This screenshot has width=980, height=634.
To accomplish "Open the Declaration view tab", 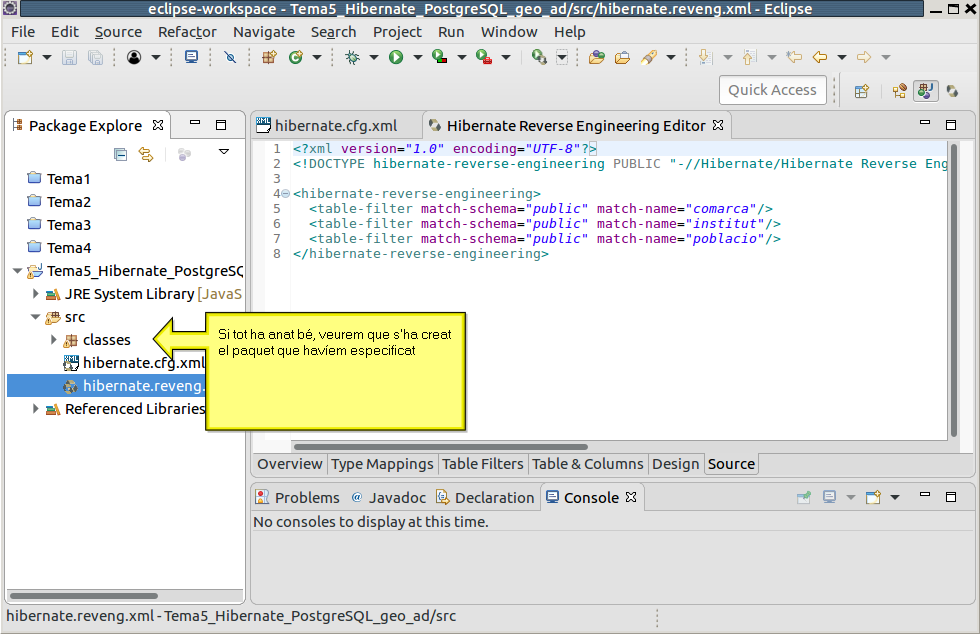I will (486, 498).
